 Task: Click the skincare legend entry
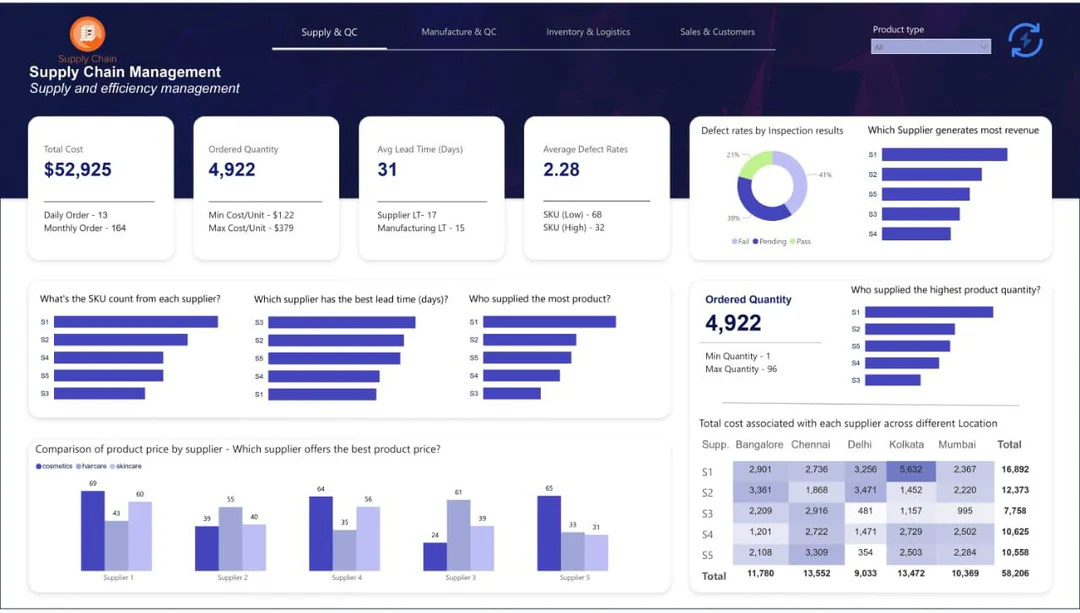click(126, 466)
